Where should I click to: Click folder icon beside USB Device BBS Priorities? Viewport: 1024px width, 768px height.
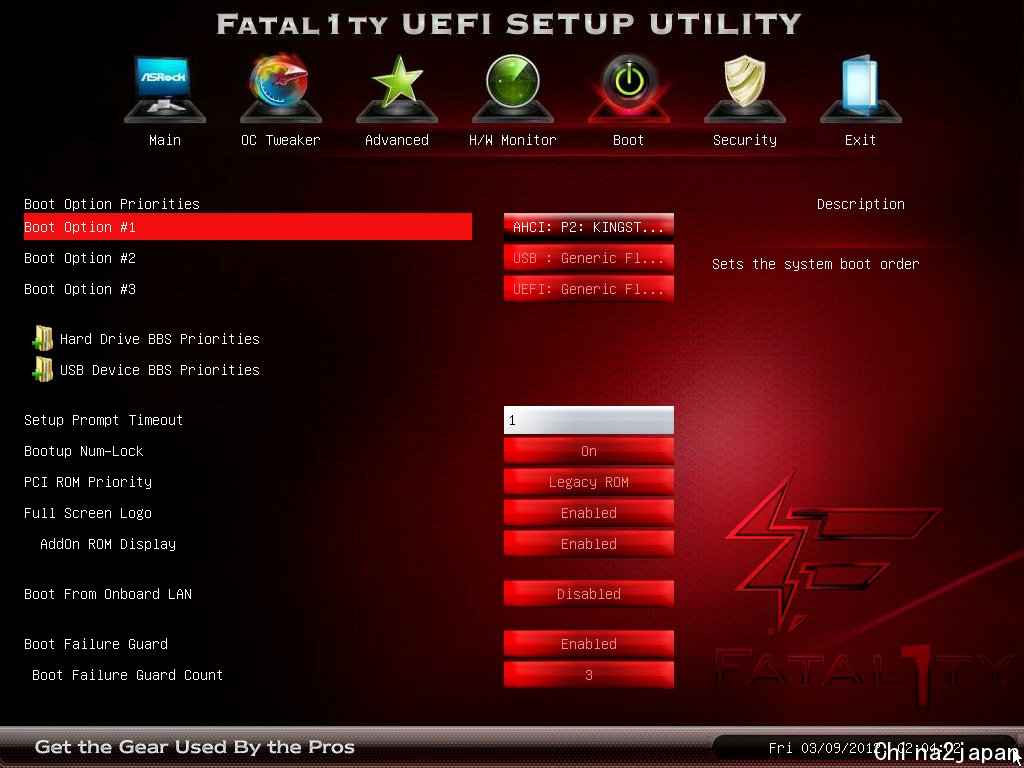[42, 370]
